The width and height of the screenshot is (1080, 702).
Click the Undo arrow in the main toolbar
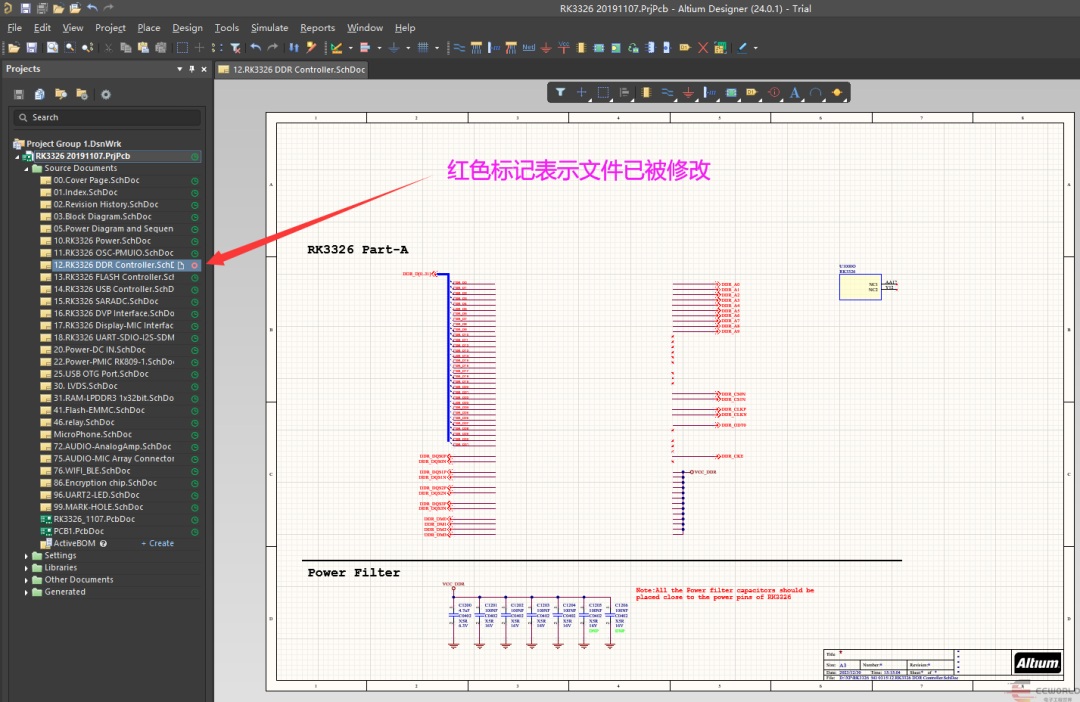(256, 47)
